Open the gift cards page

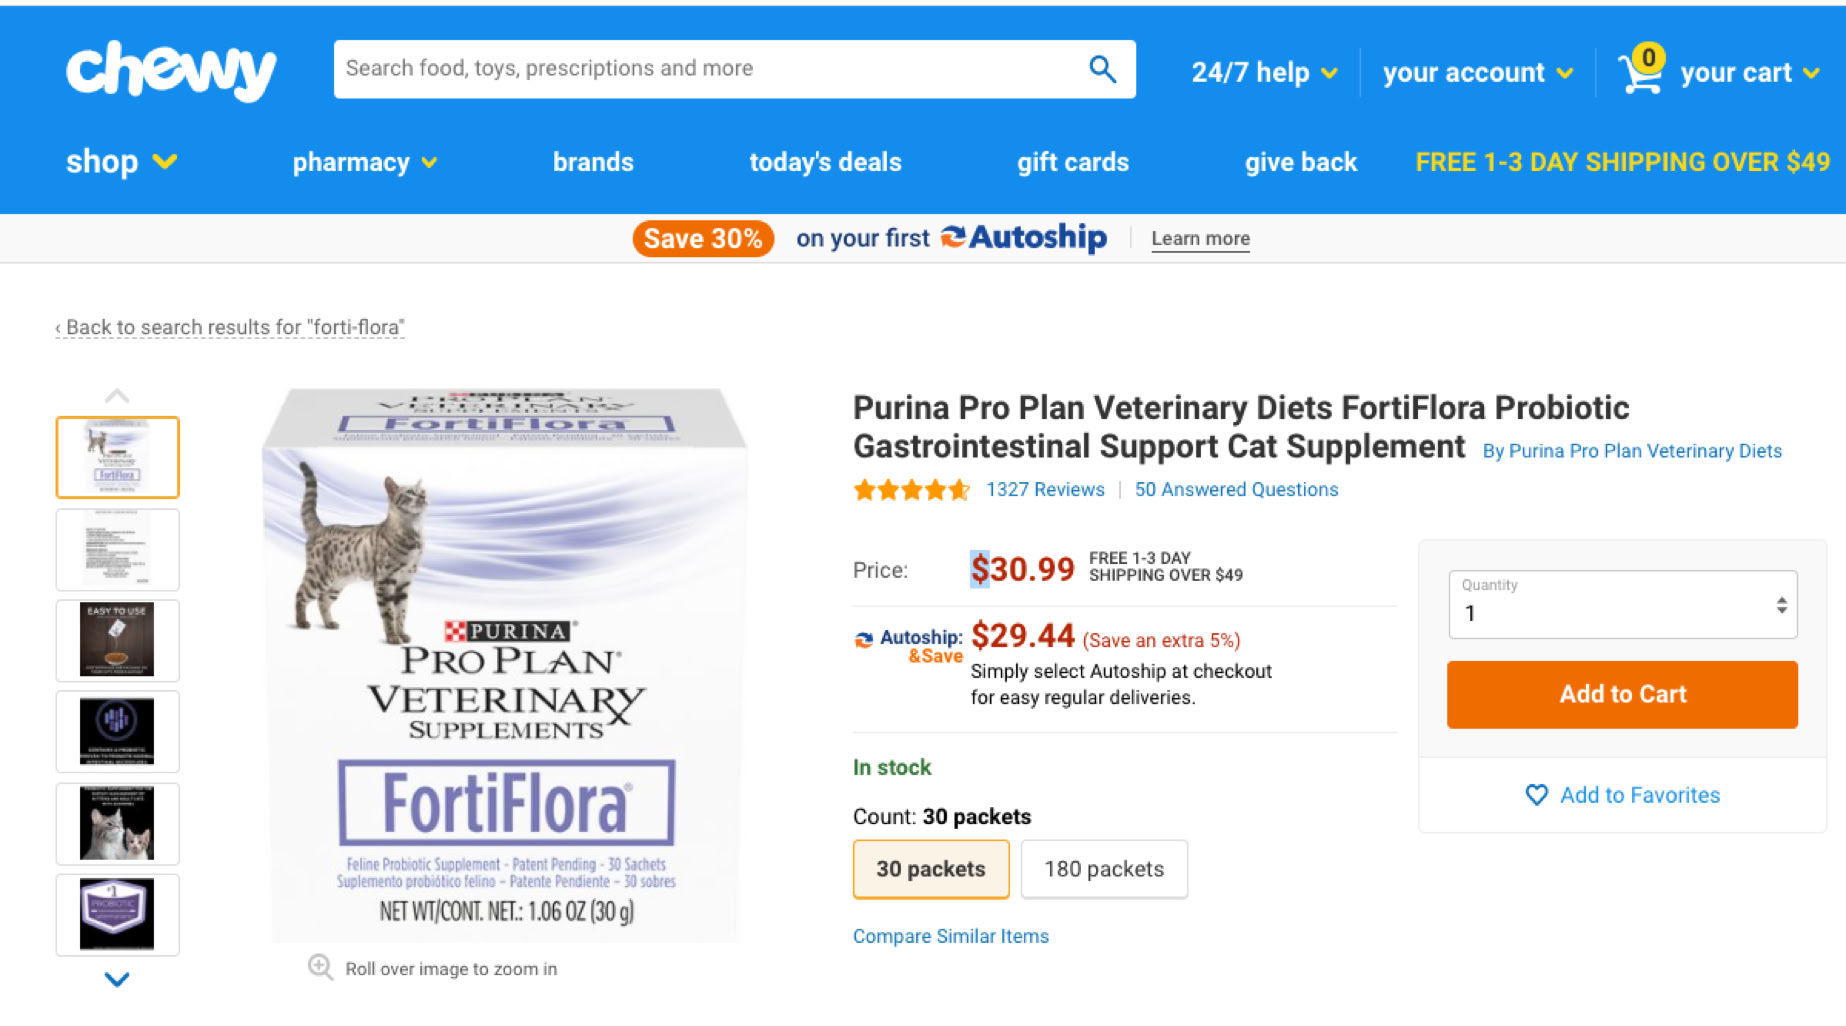(x=1072, y=162)
